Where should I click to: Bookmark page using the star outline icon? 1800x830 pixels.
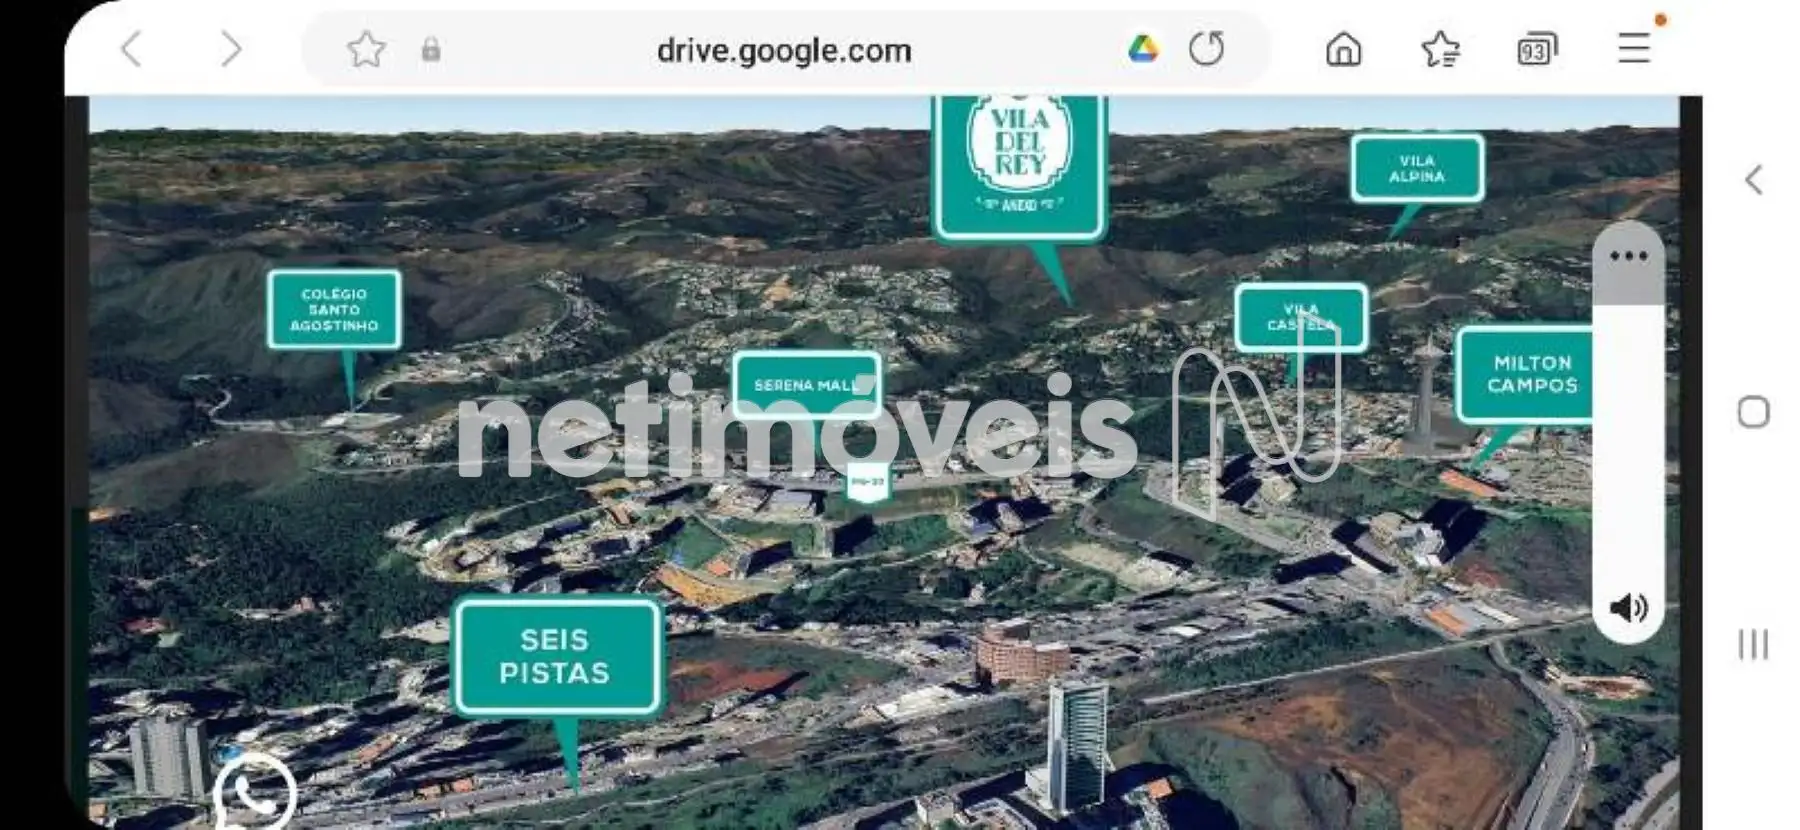(366, 49)
